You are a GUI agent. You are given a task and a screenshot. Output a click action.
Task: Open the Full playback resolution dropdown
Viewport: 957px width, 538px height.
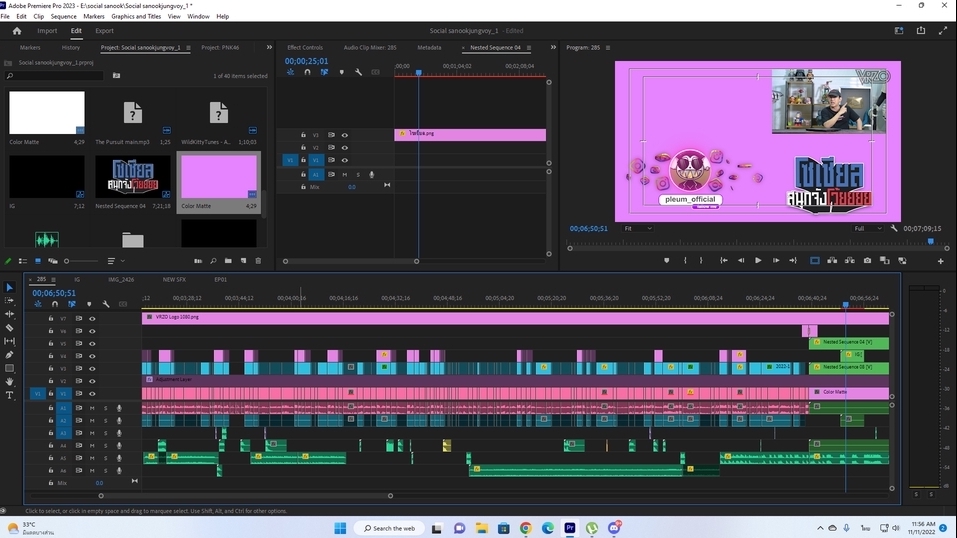point(867,228)
